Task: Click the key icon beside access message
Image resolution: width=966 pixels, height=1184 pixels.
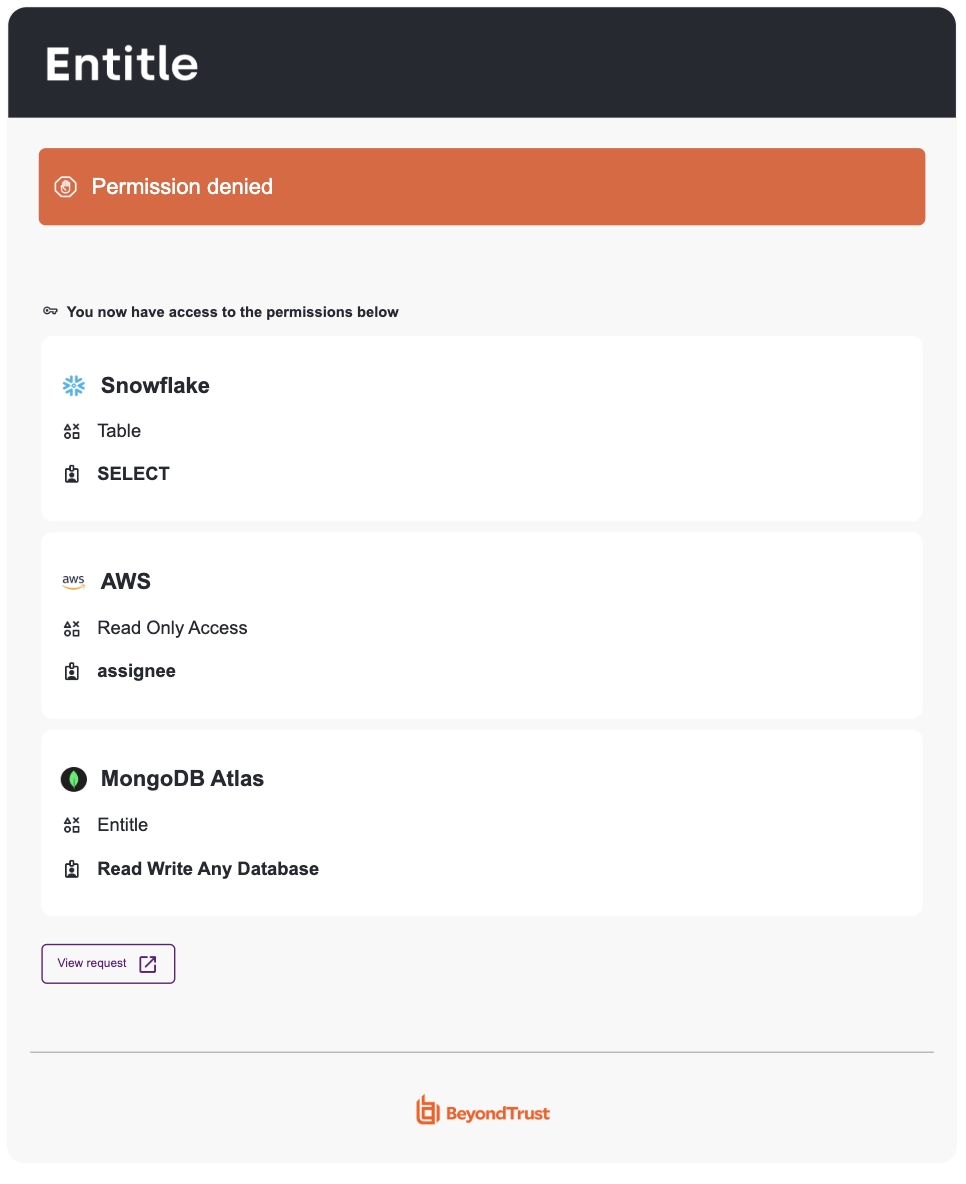Action: (x=51, y=311)
